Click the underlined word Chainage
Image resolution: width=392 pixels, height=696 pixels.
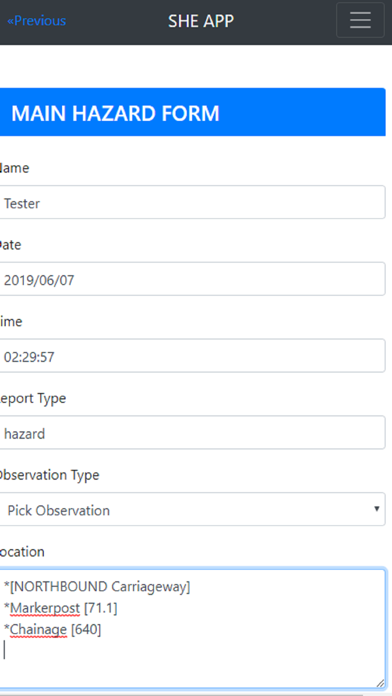tap(38, 629)
